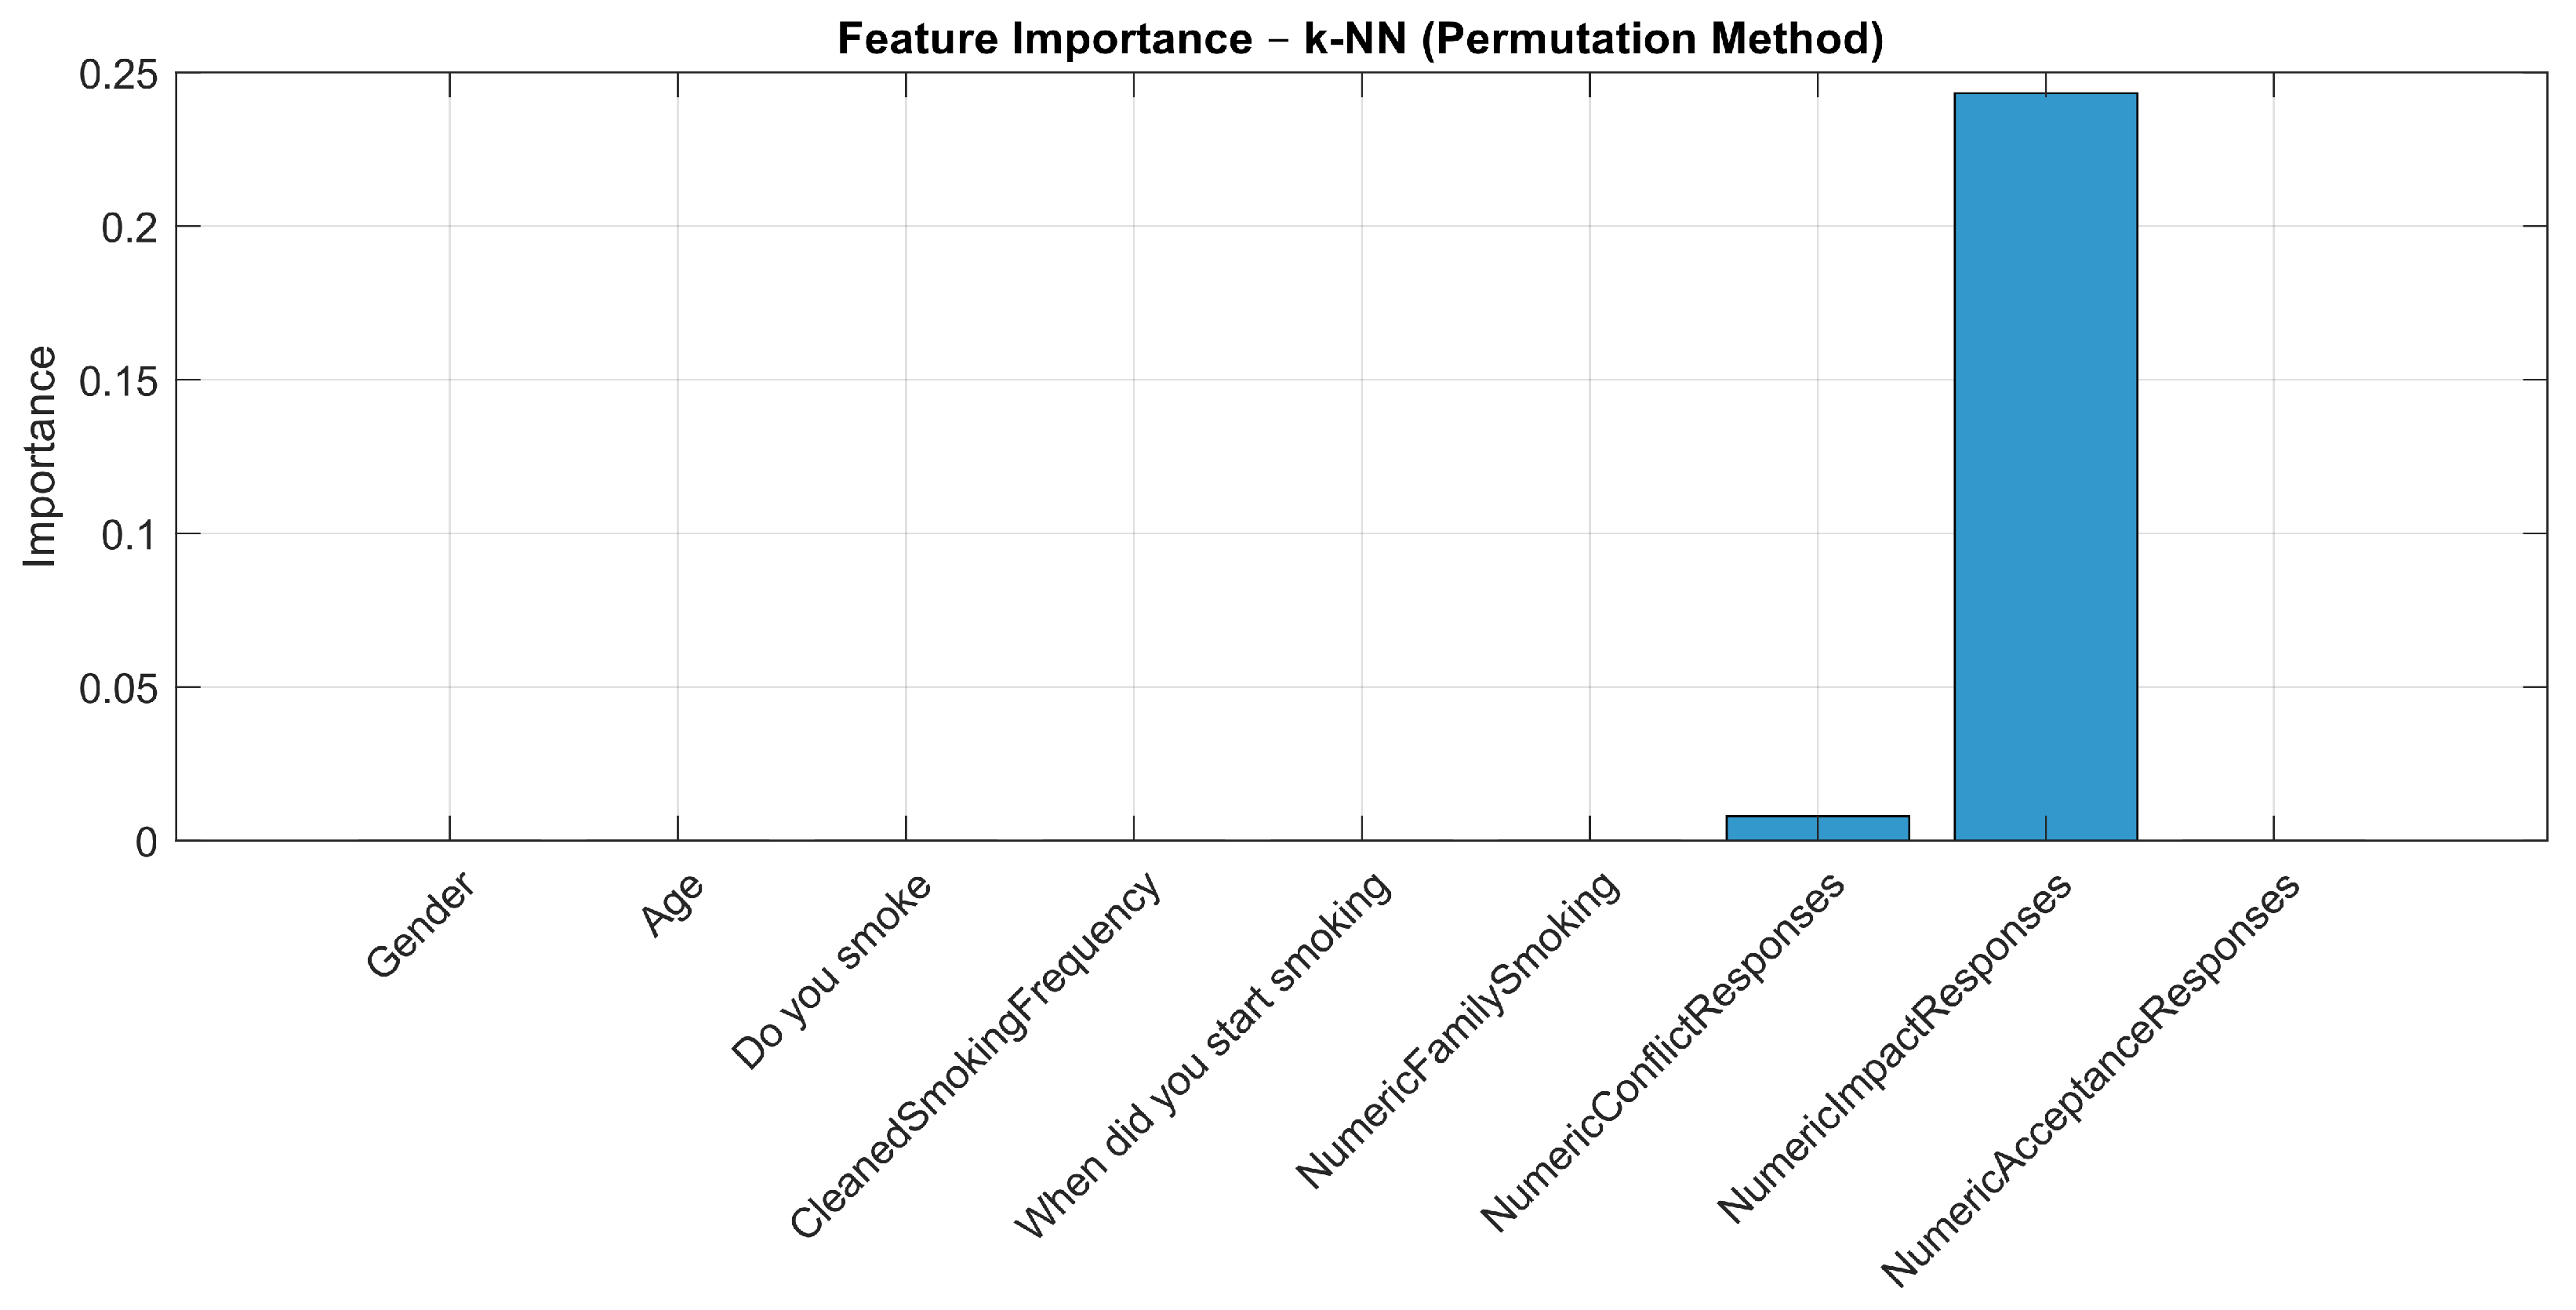Click the 'When did you start smoking' label

pos(1203,1056)
